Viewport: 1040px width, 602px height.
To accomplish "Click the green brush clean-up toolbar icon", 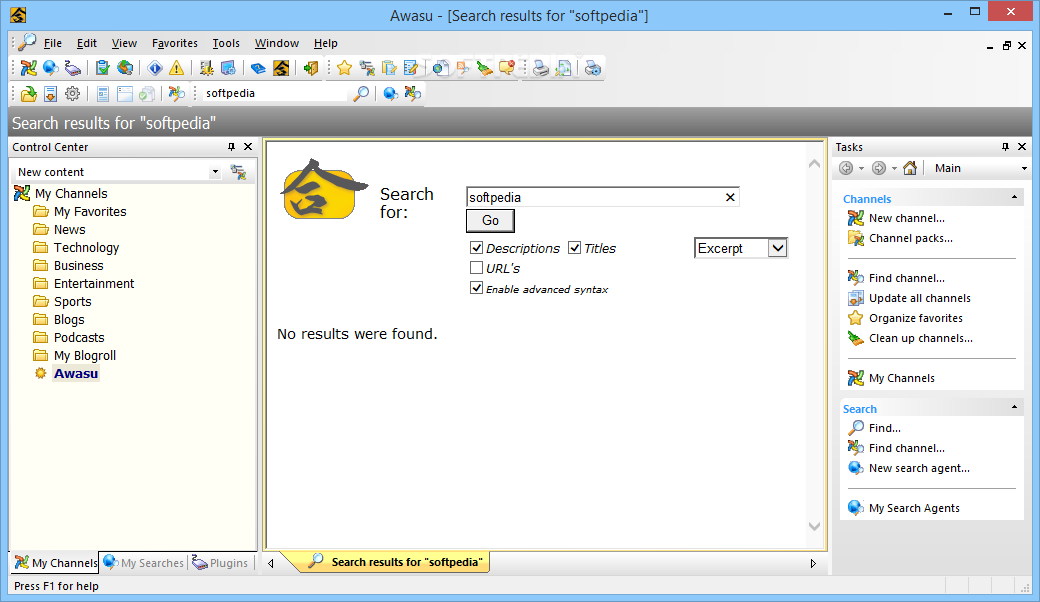I will pyautogui.click(x=485, y=68).
